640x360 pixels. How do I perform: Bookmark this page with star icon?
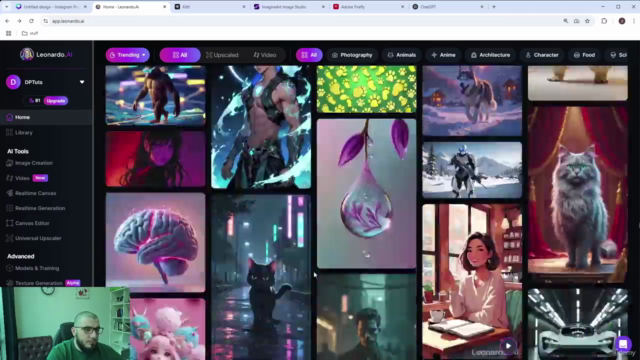pyautogui.click(x=587, y=21)
